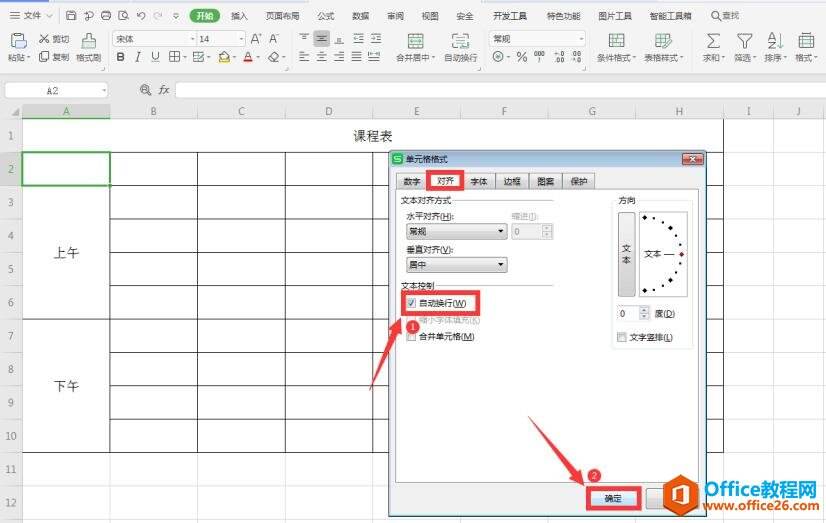
Task: Click the percent style % icon
Action: [521, 57]
